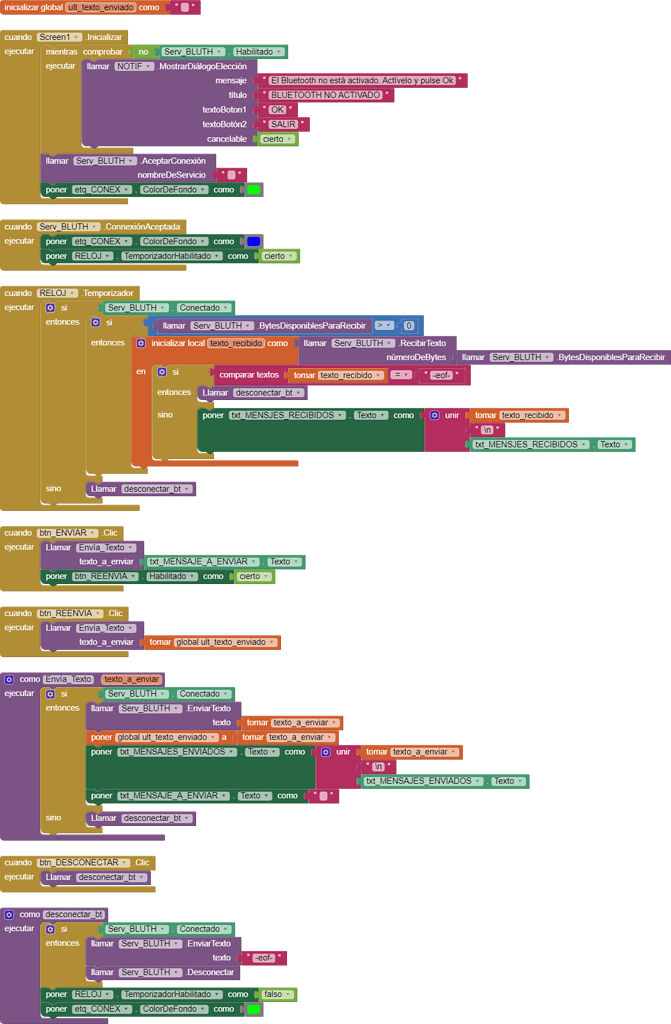671x1024 pixels.
Task: Click the global ult_texto_enviado variable name
Action: click(x=99, y=7)
